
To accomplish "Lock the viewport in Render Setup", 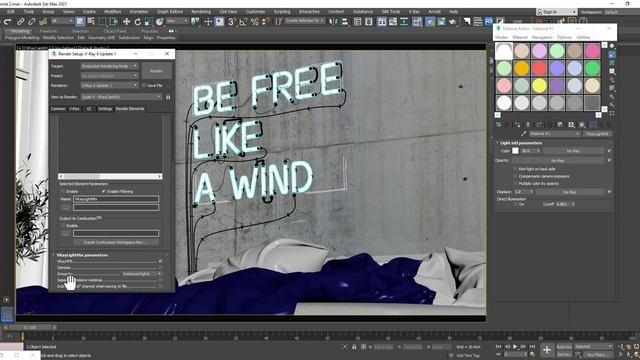I will click(168, 97).
